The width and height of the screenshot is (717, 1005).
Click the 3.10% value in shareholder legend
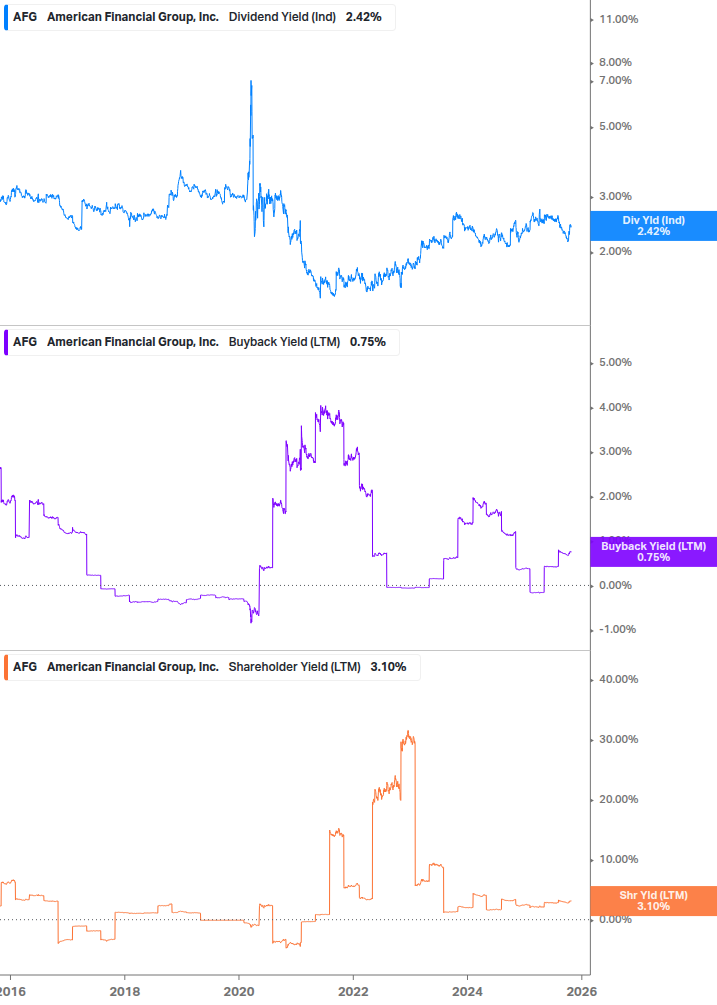tap(388, 667)
